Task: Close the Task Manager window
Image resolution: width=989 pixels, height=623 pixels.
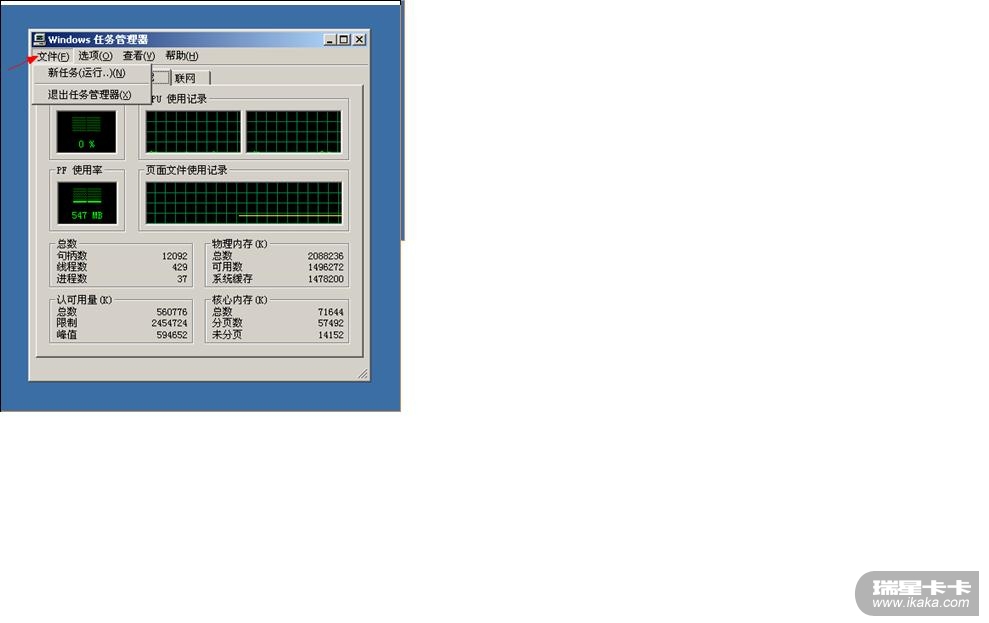Action: coord(360,39)
